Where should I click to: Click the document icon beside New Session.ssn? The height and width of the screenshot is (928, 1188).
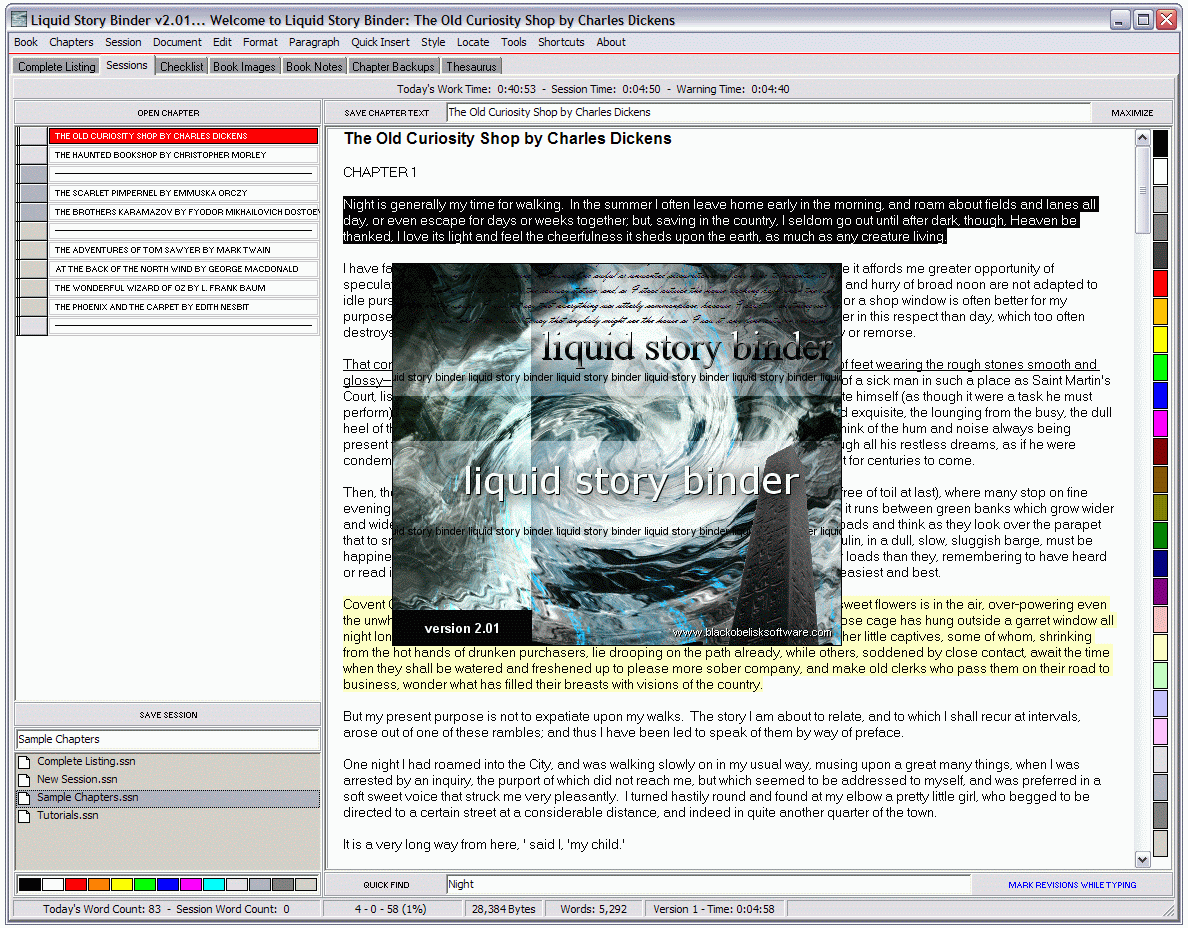tap(24, 780)
